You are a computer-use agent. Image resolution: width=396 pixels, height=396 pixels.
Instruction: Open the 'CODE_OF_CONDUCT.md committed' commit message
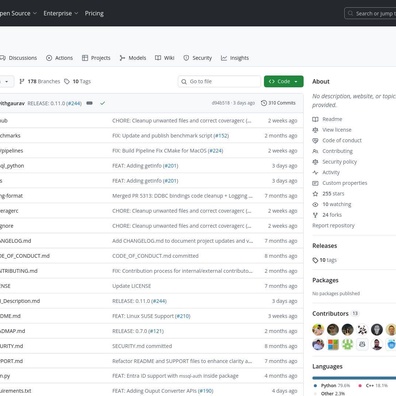pos(155,256)
